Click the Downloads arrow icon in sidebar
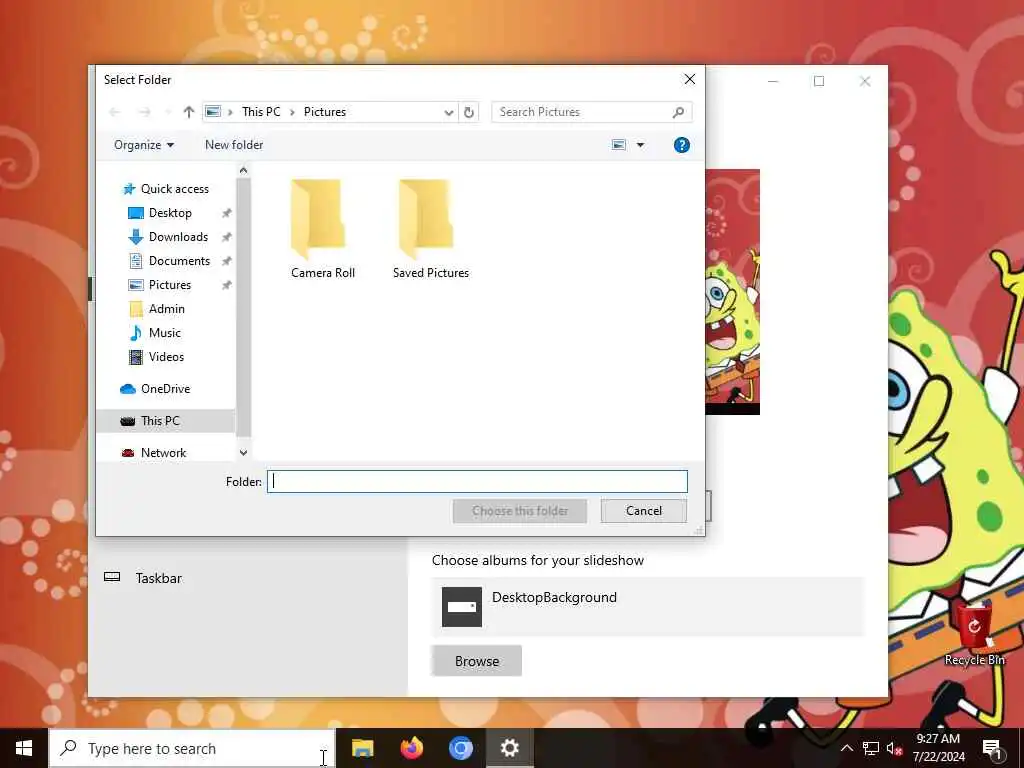 136,237
